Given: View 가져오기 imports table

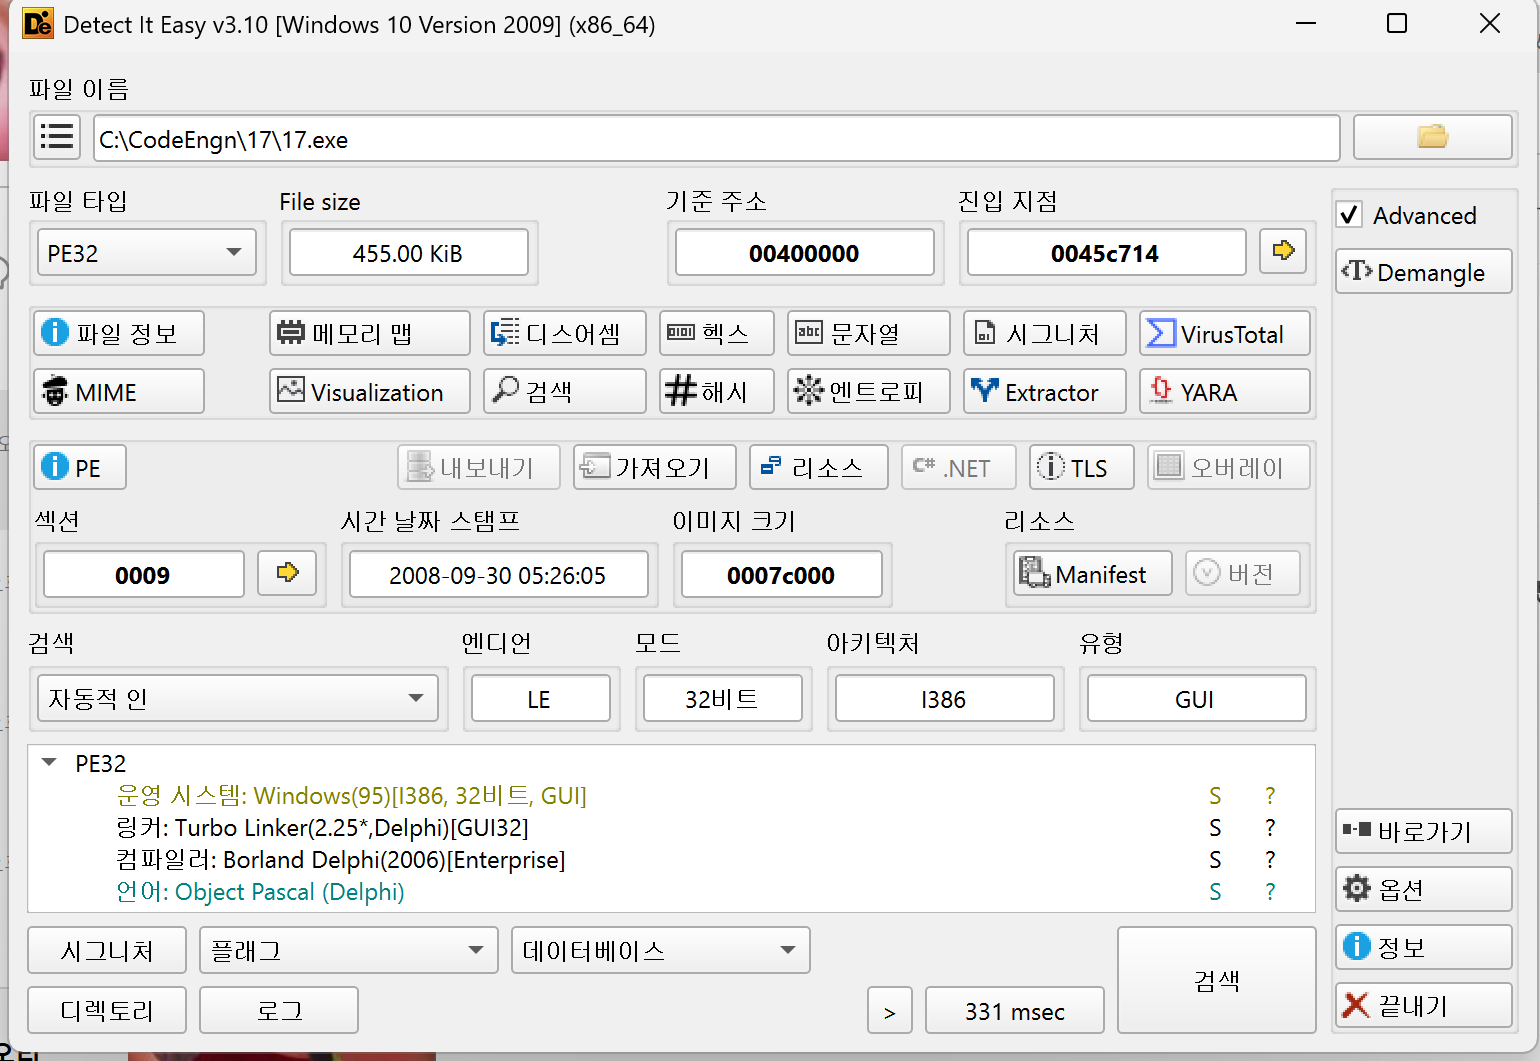Looking at the screenshot, I should (x=654, y=467).
